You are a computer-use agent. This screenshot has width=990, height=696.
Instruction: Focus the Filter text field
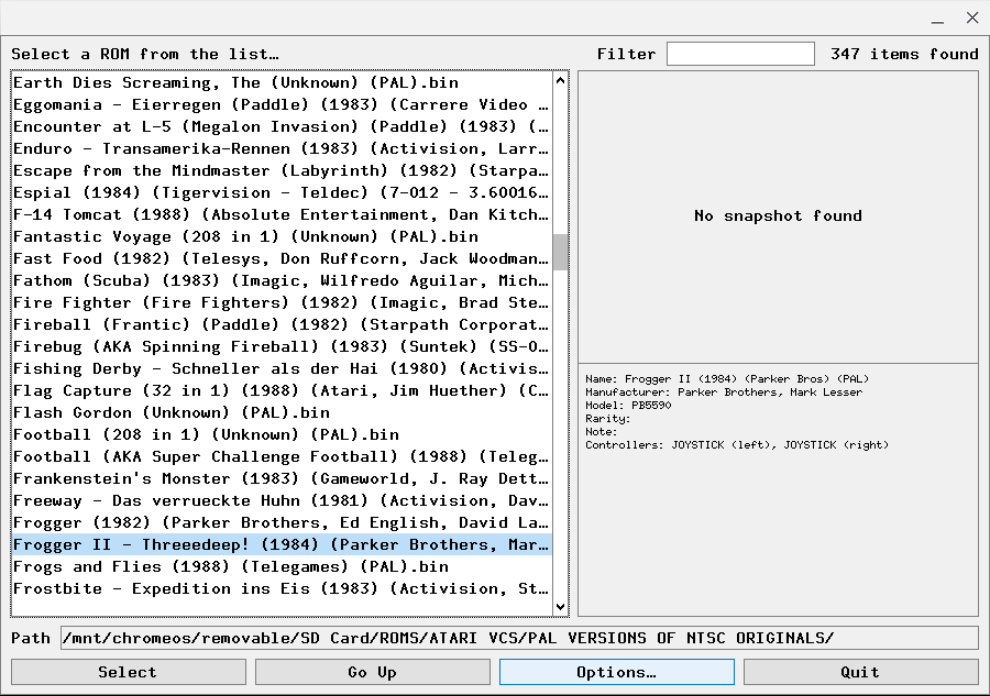coord(741,54)
